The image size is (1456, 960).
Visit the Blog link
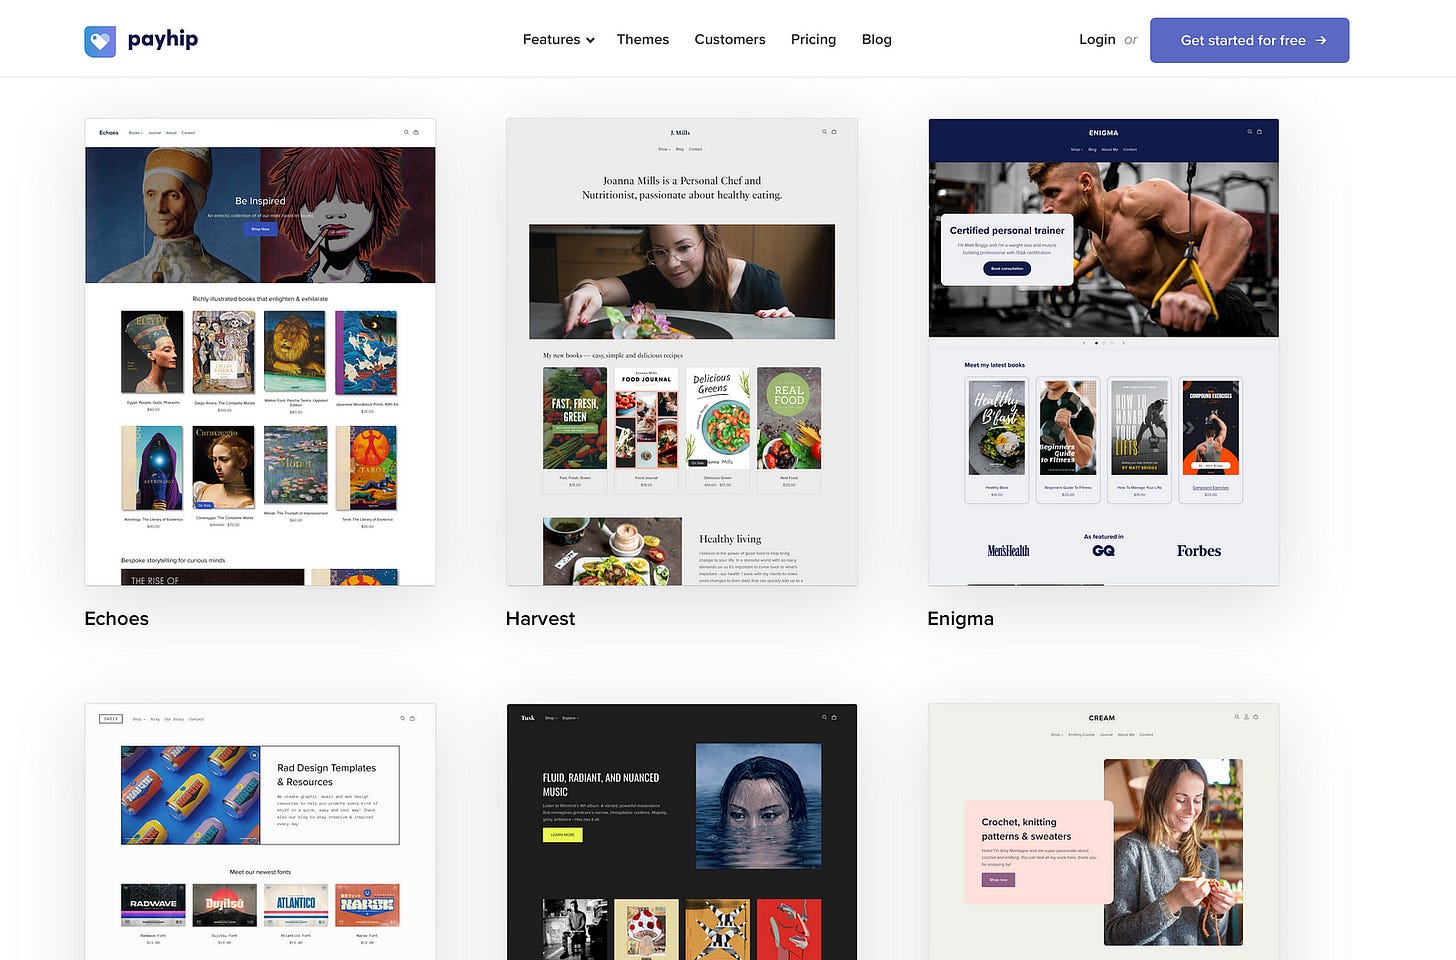click(877, 40)
